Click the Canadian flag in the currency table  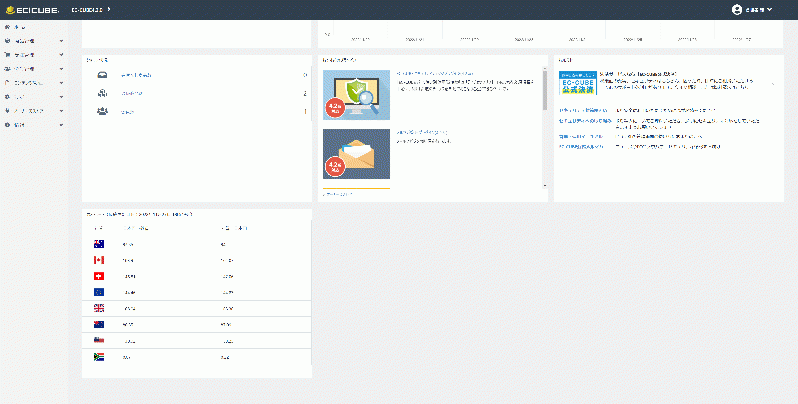click(x=99, y=260)
